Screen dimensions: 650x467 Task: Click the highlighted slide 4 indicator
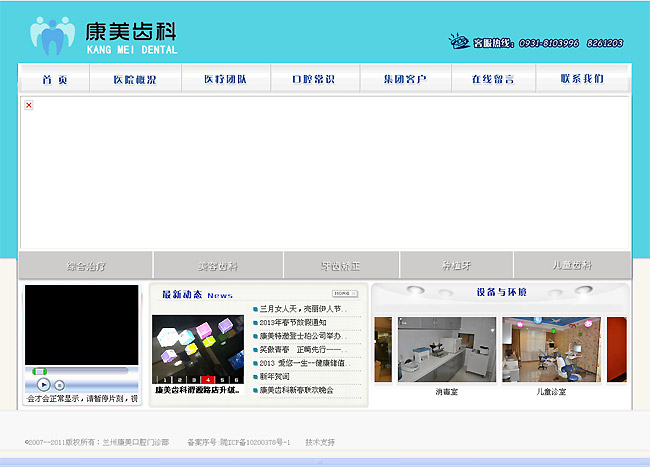tap(208, 380)
